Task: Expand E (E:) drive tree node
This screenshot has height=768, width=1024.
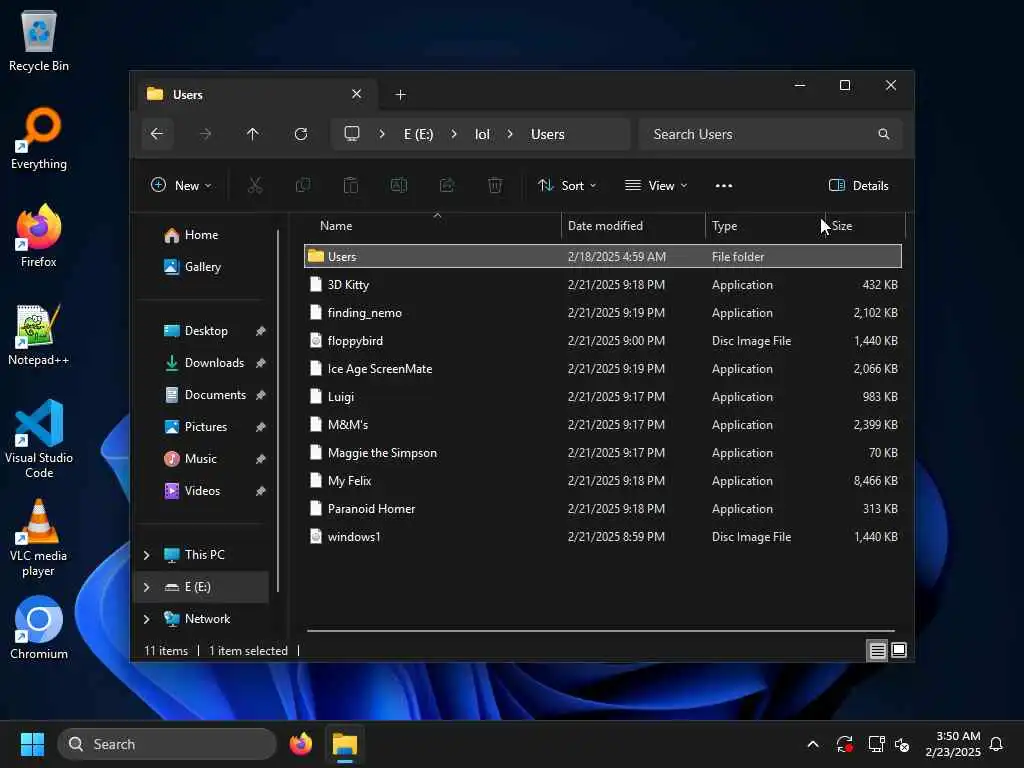Action: [x=146, y=587]
